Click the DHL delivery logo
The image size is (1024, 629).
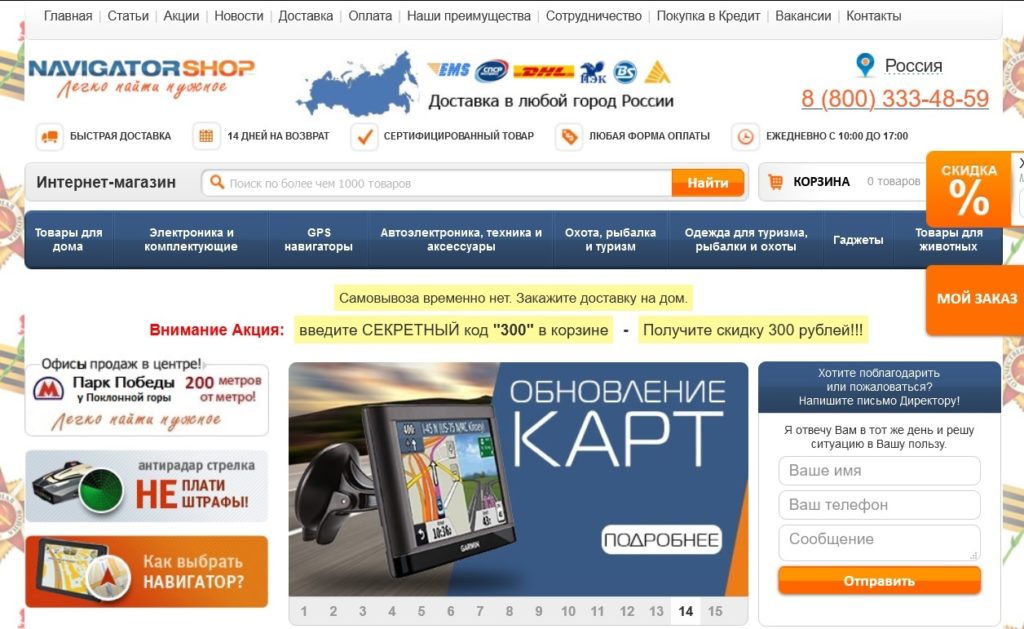click(x=543, y=71)
